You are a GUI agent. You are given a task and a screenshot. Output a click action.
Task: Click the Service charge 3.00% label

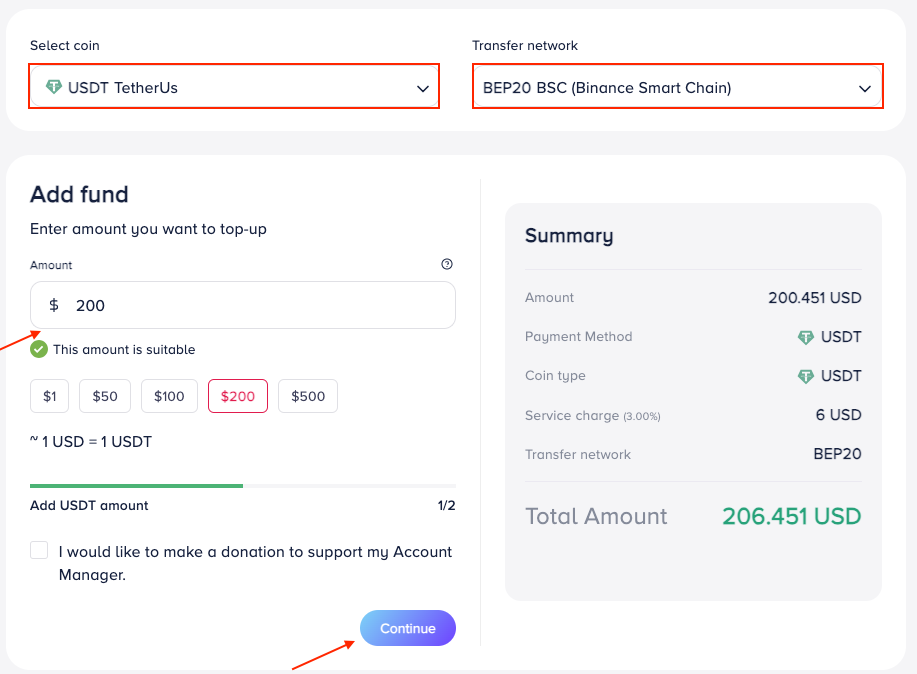[x=592, y=415]
